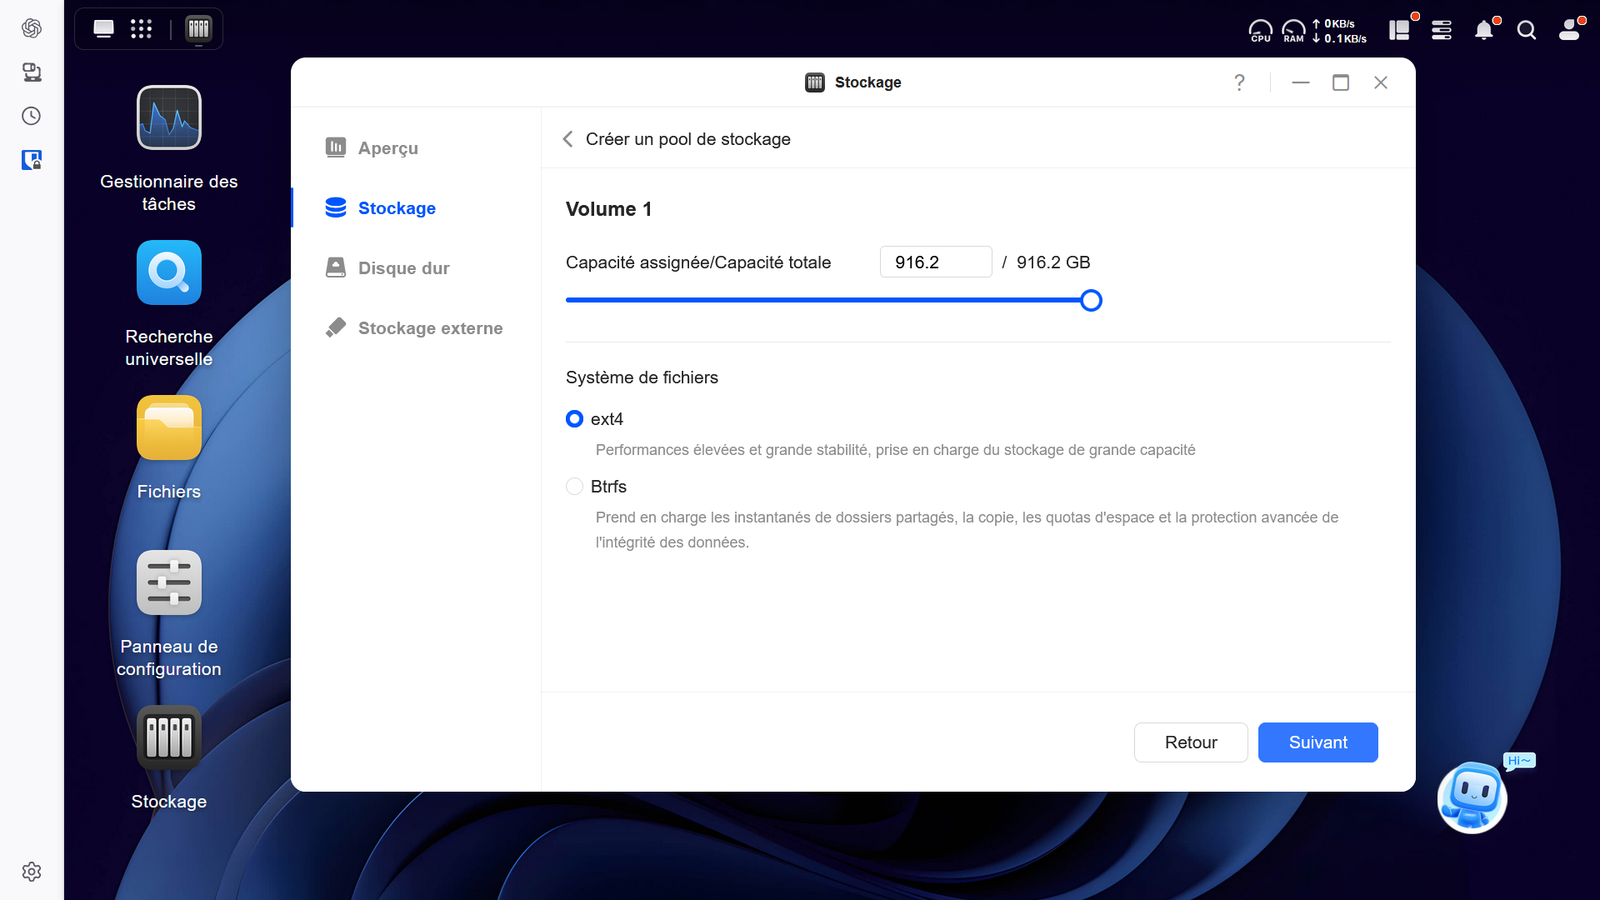This screenshot has height=900, width=1600.
Task: Open the Stockage externe section
Action: [x=430, y=327]
